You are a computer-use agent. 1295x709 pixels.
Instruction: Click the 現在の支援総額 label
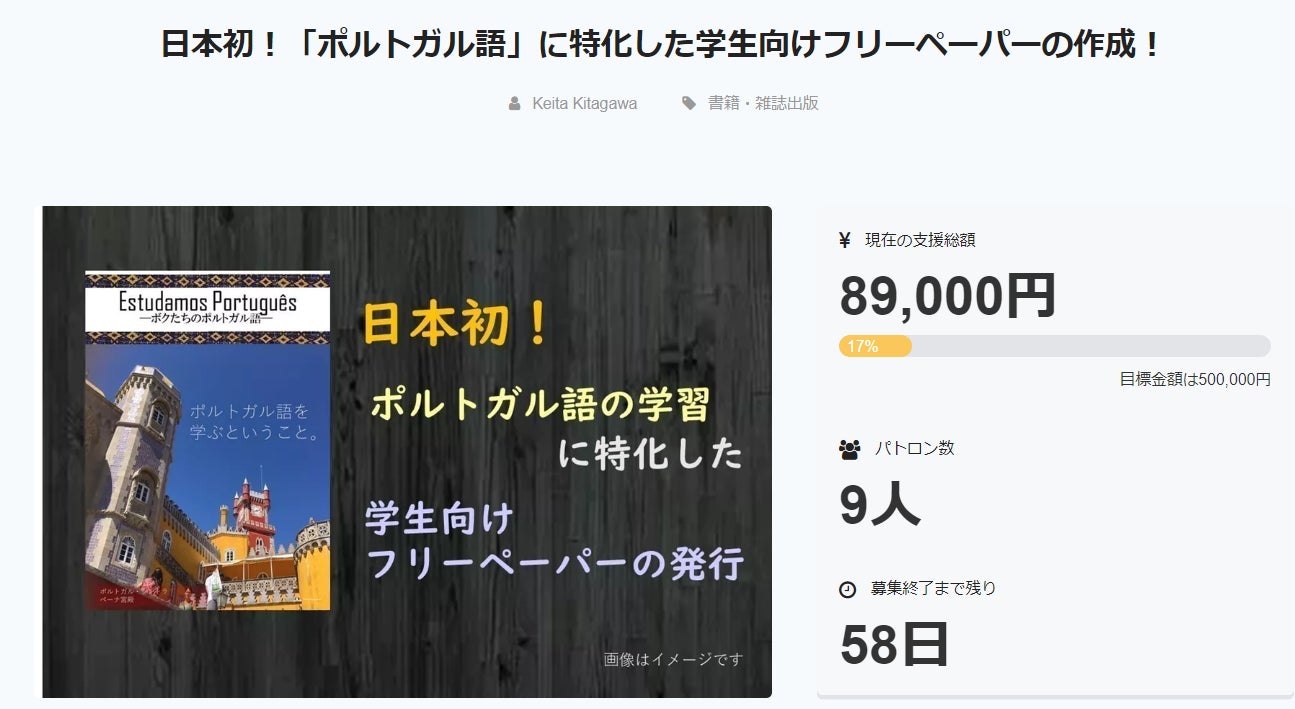920,240
